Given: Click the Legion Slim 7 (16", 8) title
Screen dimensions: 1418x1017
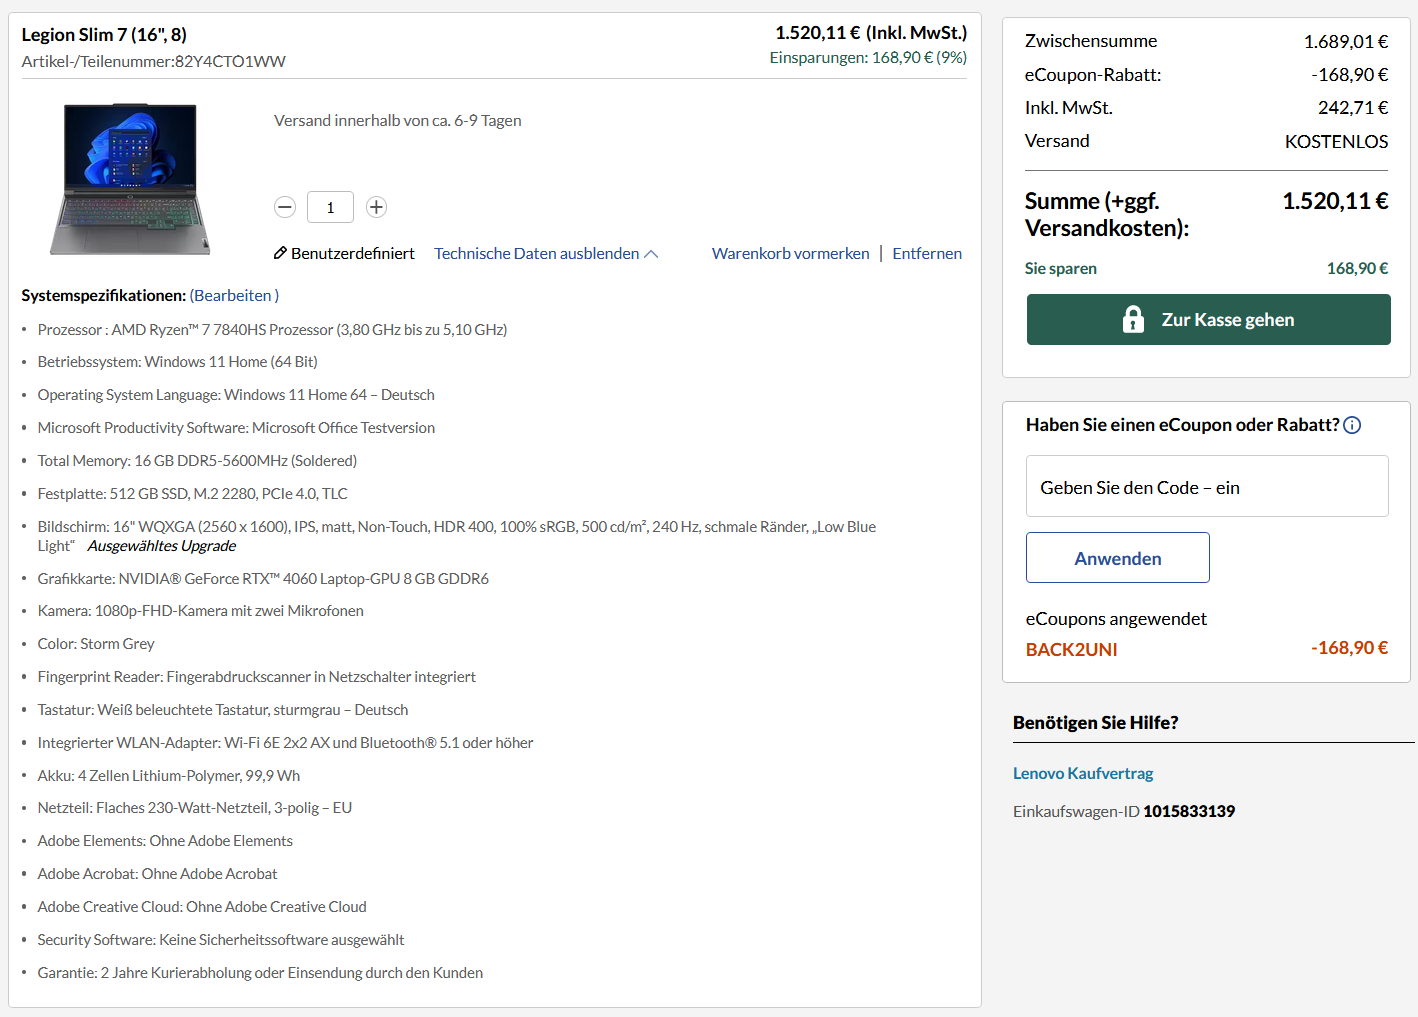Looking at the screenshot, I should tap(104, 34).
